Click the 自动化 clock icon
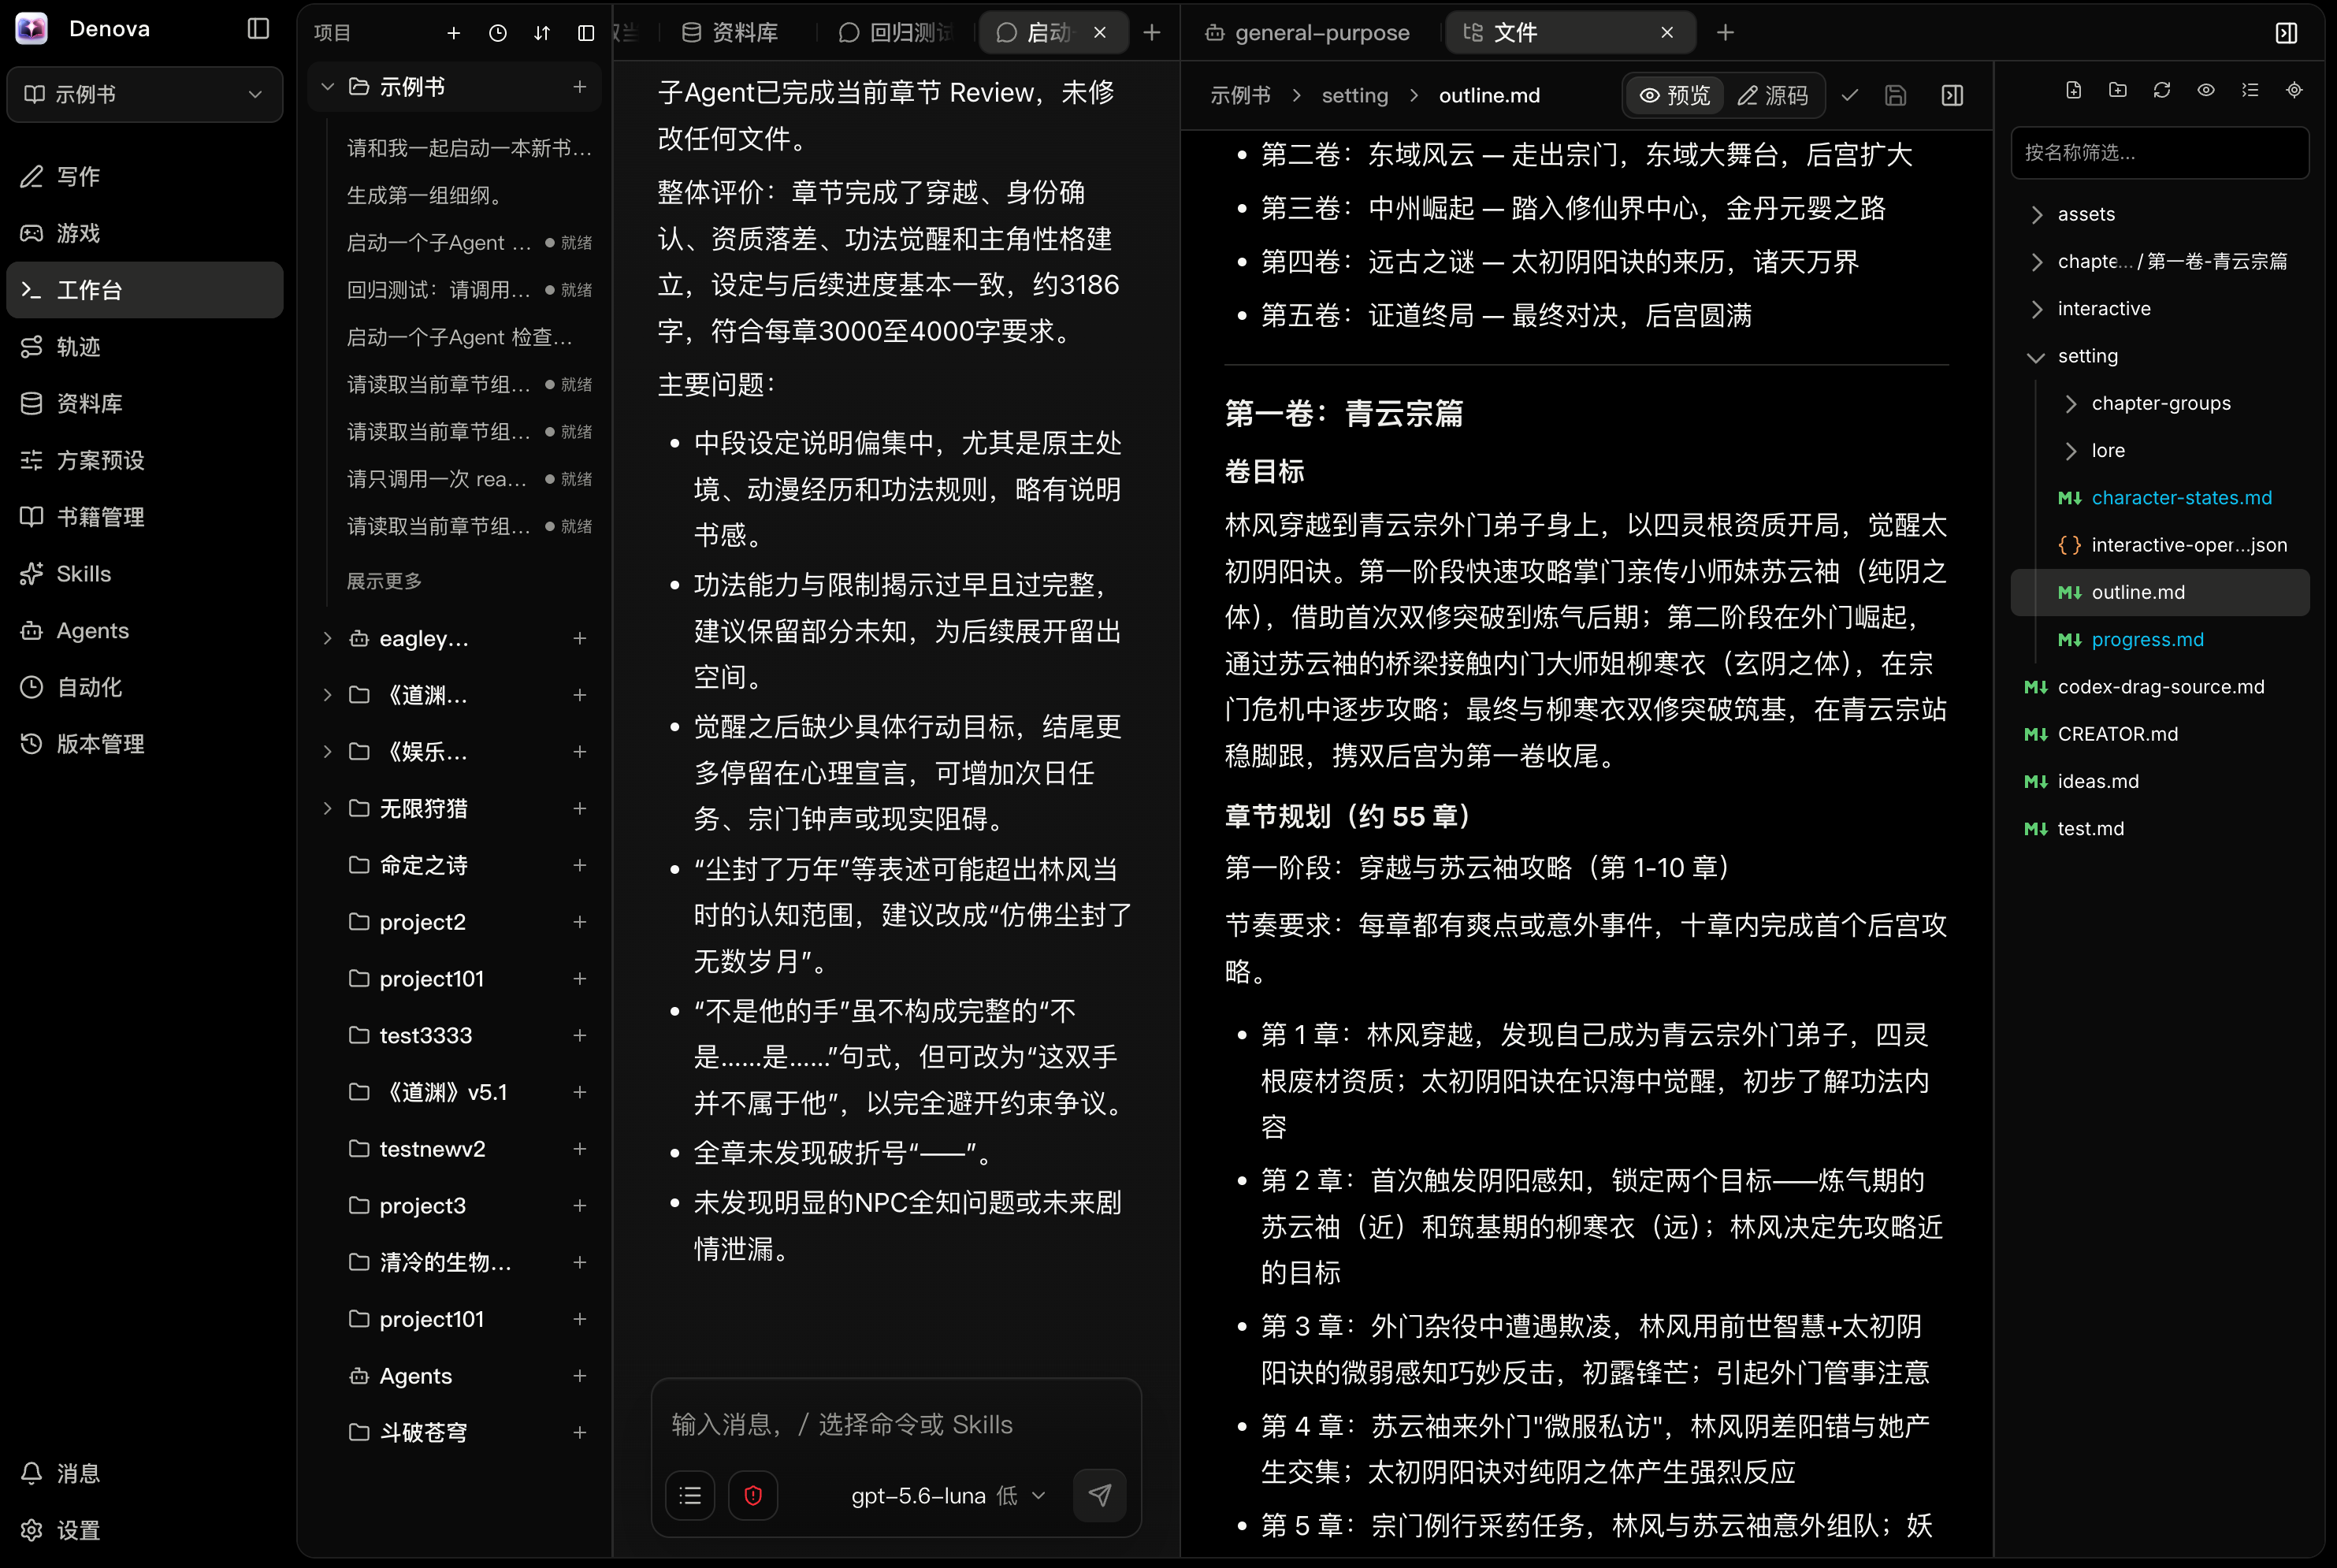This screenshot has width=2337, height=1568. pyautogui.click(x=32, y=687)
